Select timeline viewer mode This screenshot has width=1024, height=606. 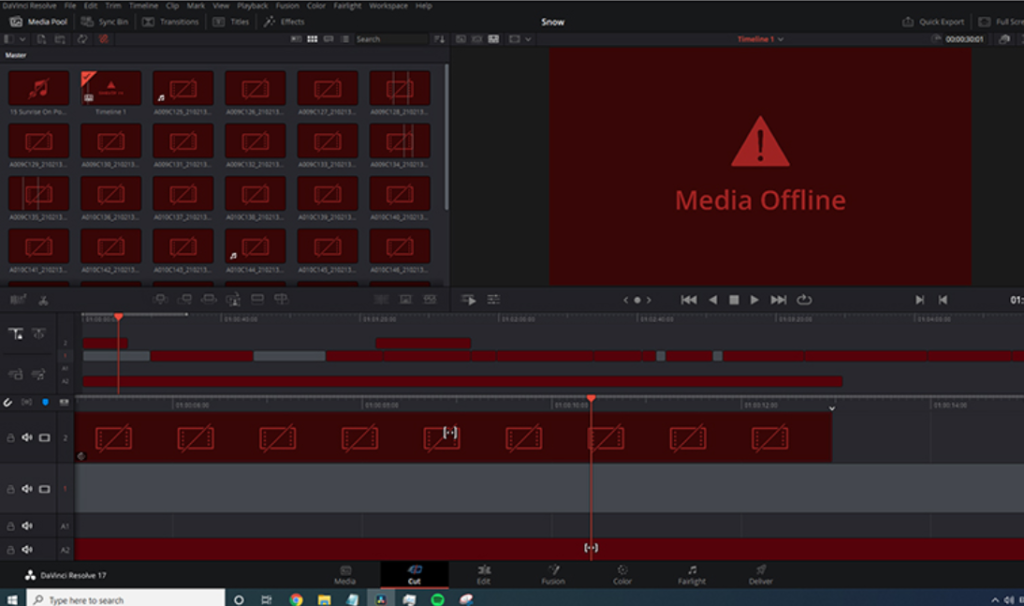(494, 39)
